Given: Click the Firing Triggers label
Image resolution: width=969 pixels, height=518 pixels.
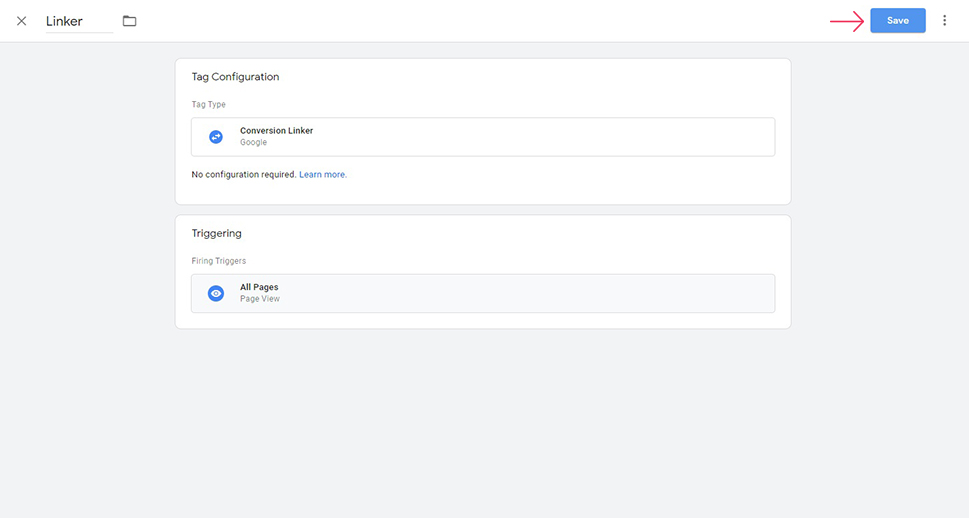Looking at the screenshot, I should click(x=218, y=261).
